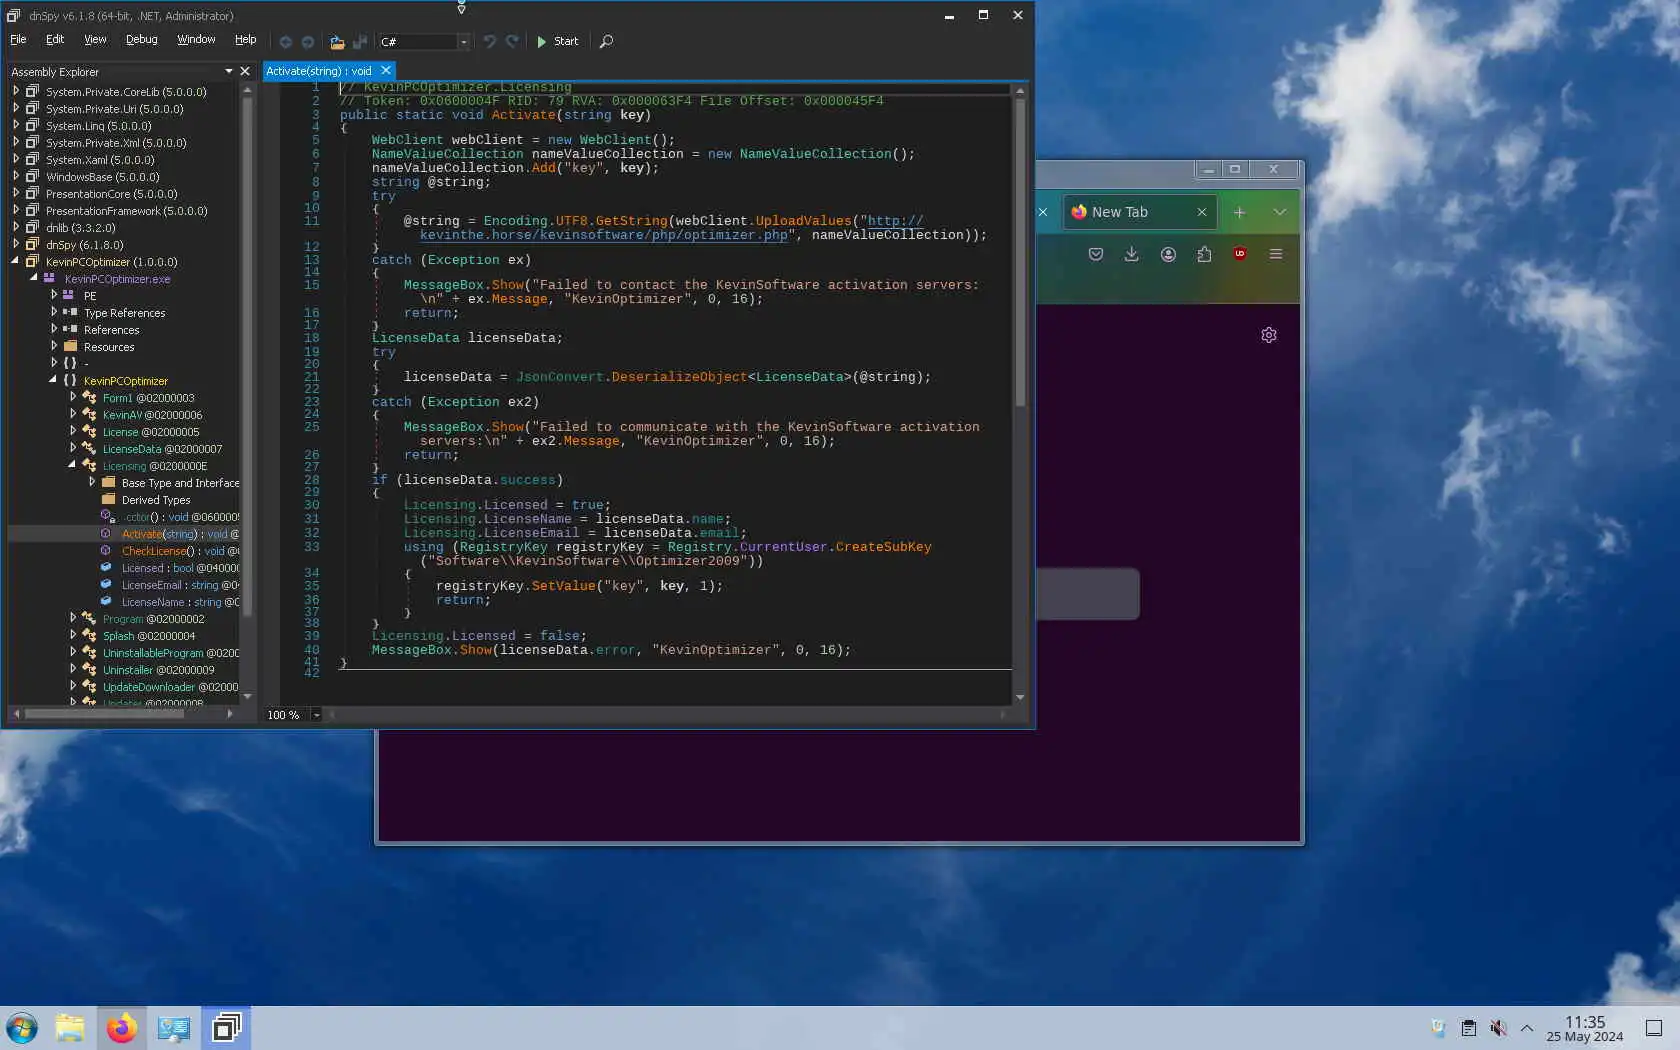Select dnlib (3.3.2.0) in Assembly Explorer

coord(81,228)
